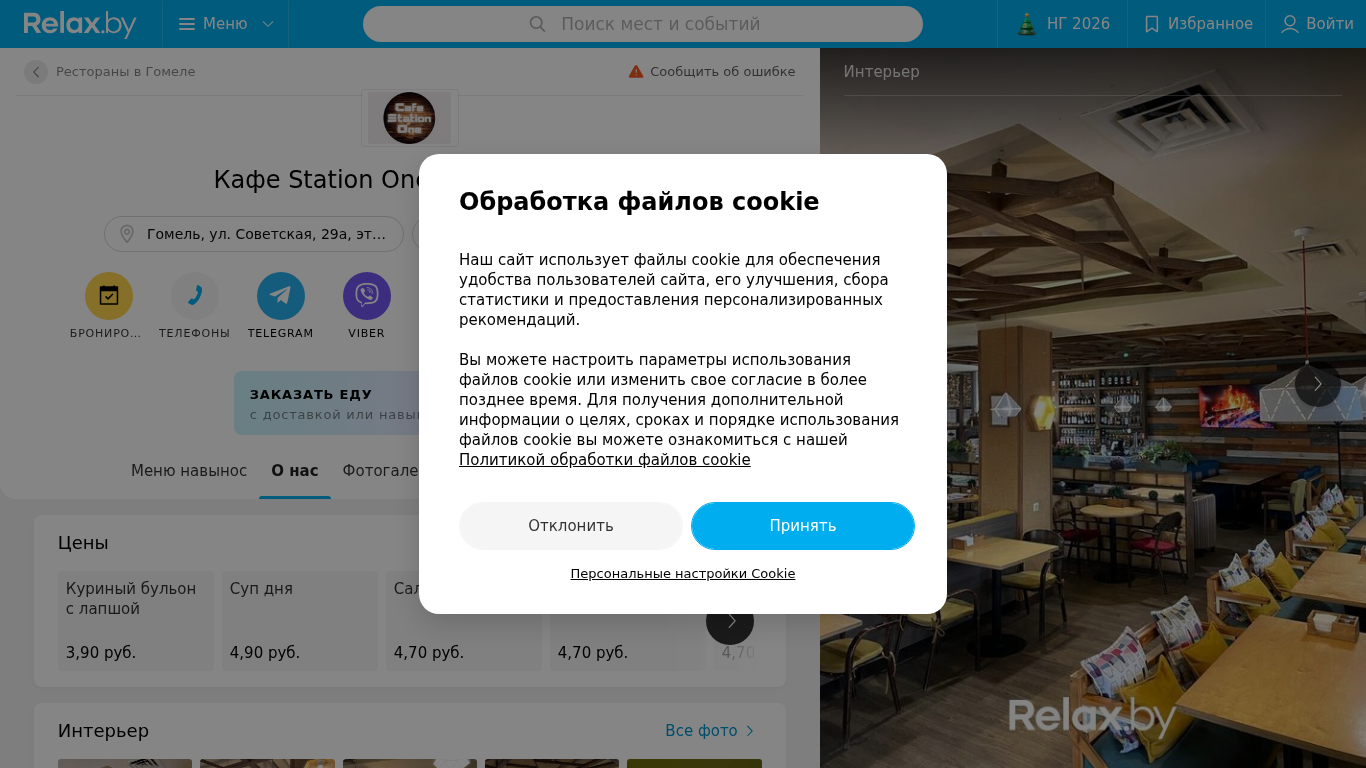Show next interior photo with arrow
The height and width of the screenshot is (768, 1366).
[1318, 384]
